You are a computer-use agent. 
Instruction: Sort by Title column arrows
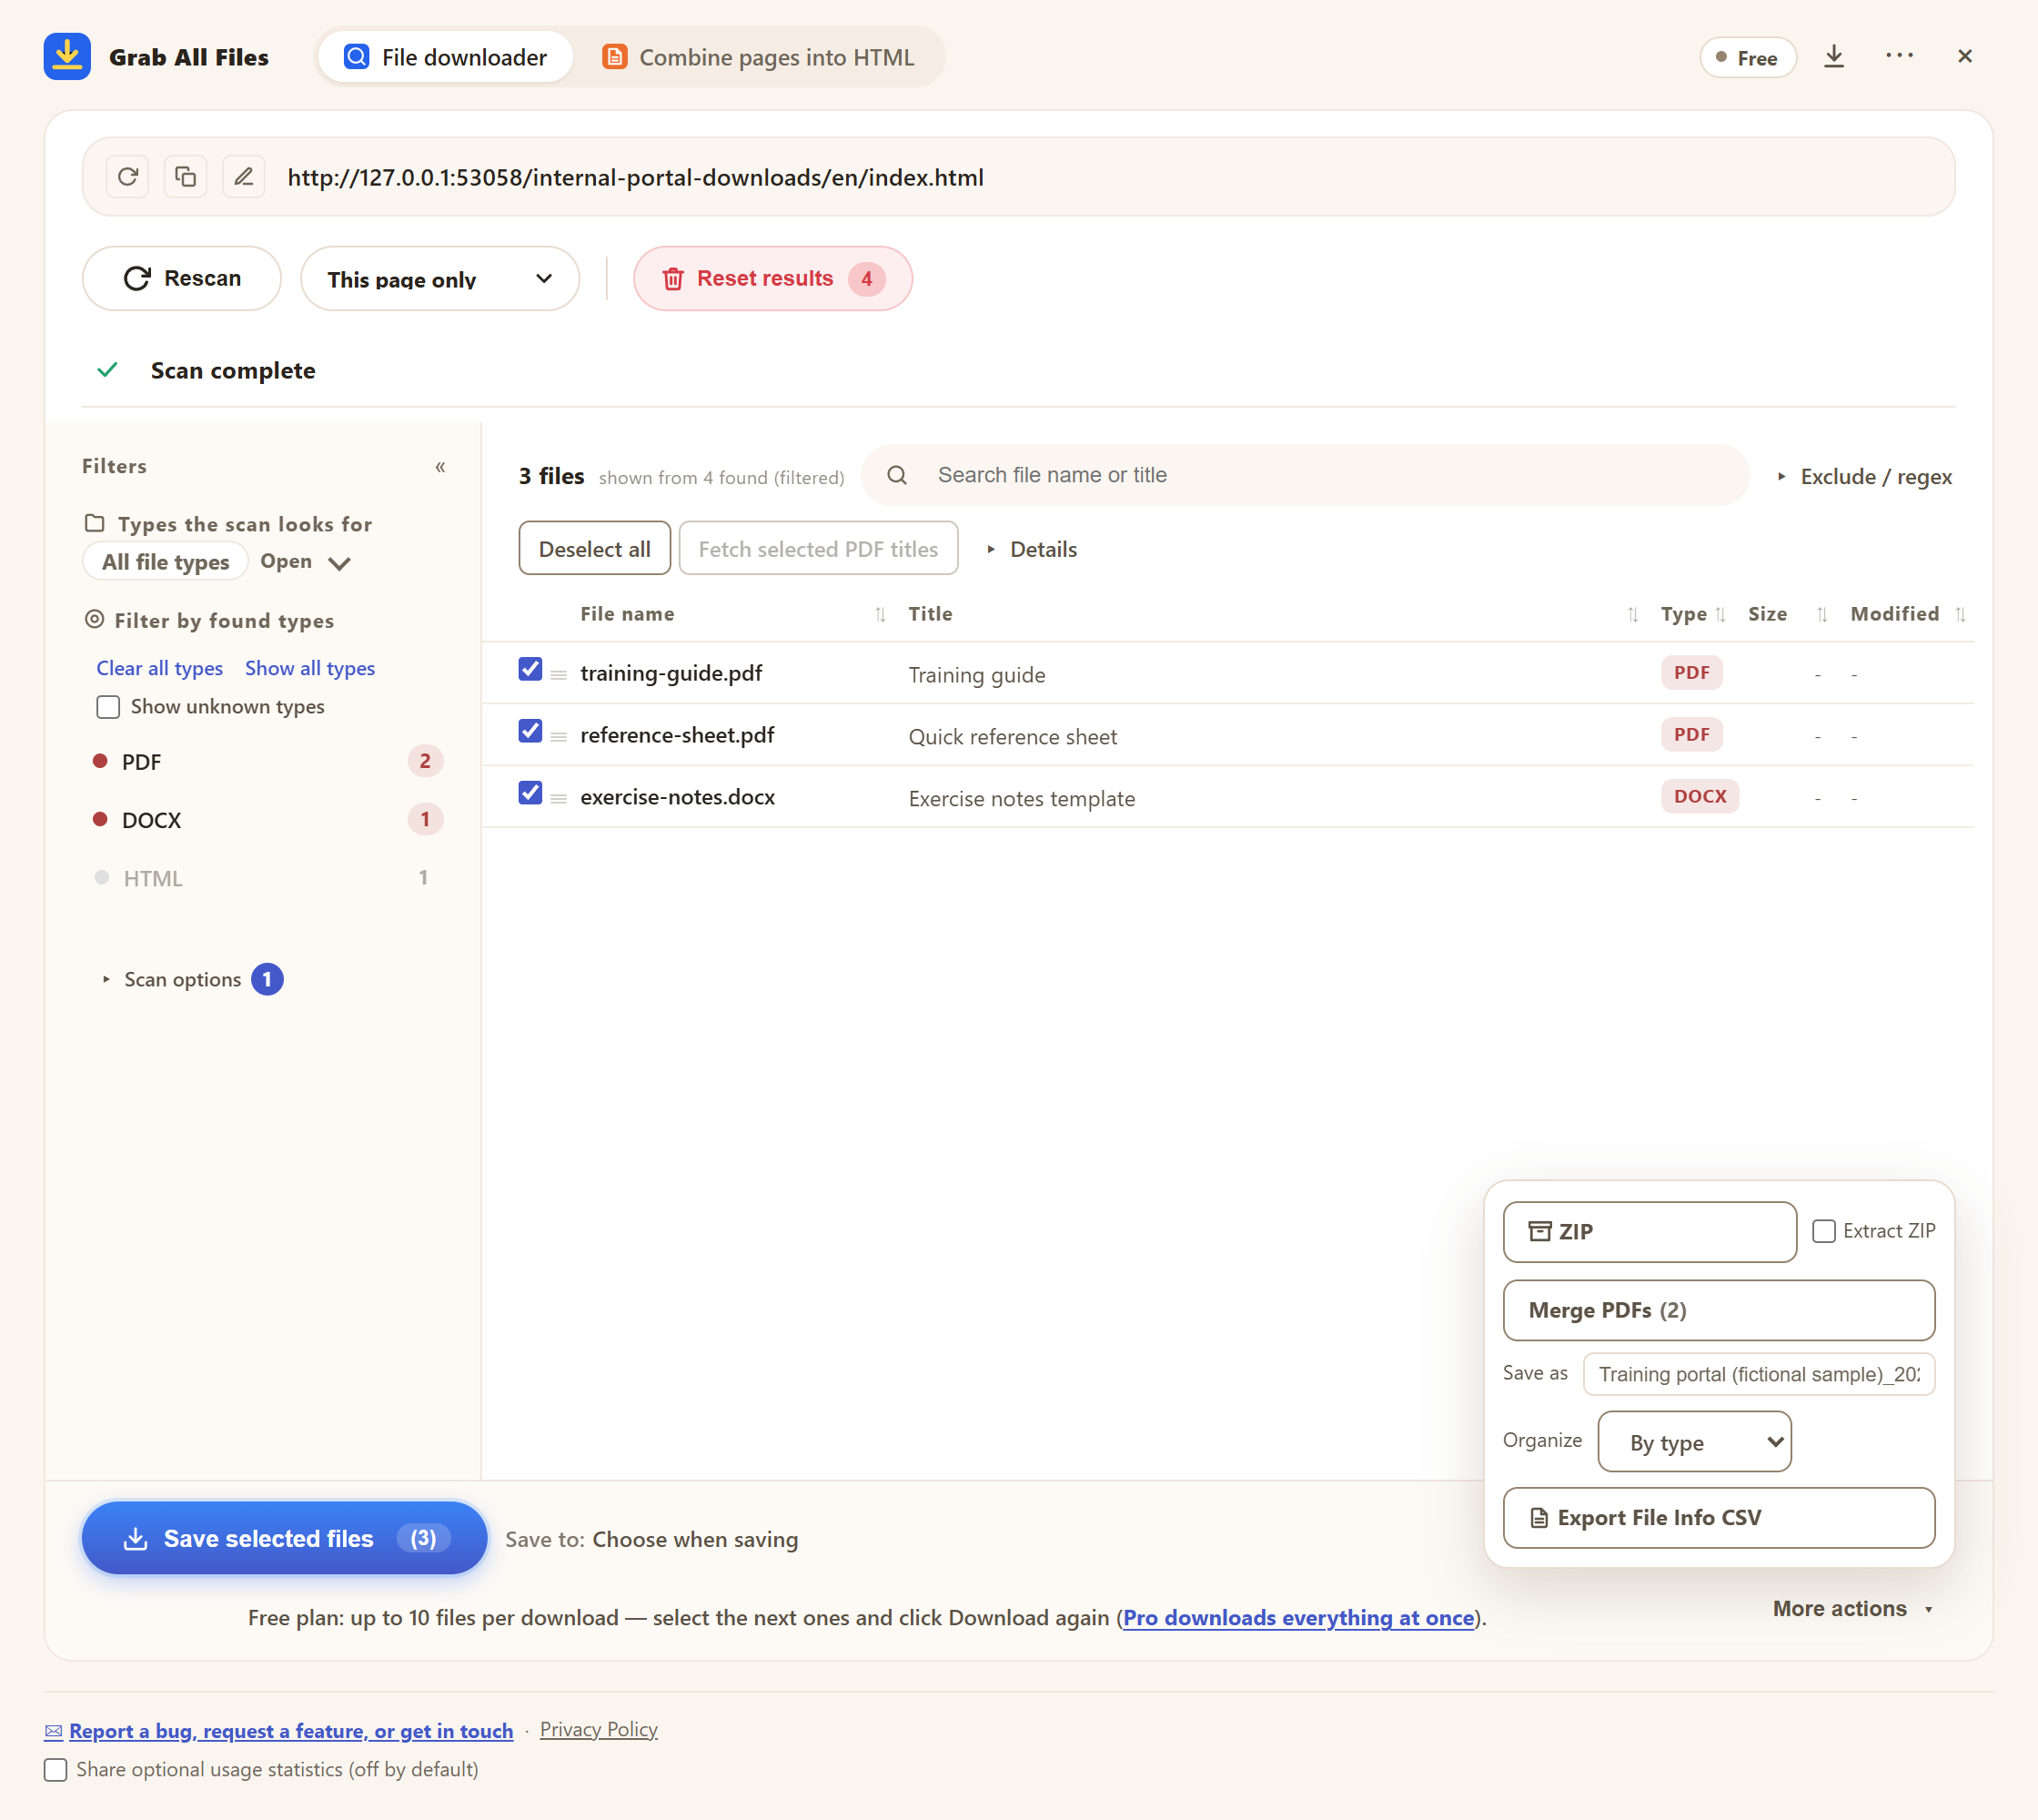(x=1632, y=614)
